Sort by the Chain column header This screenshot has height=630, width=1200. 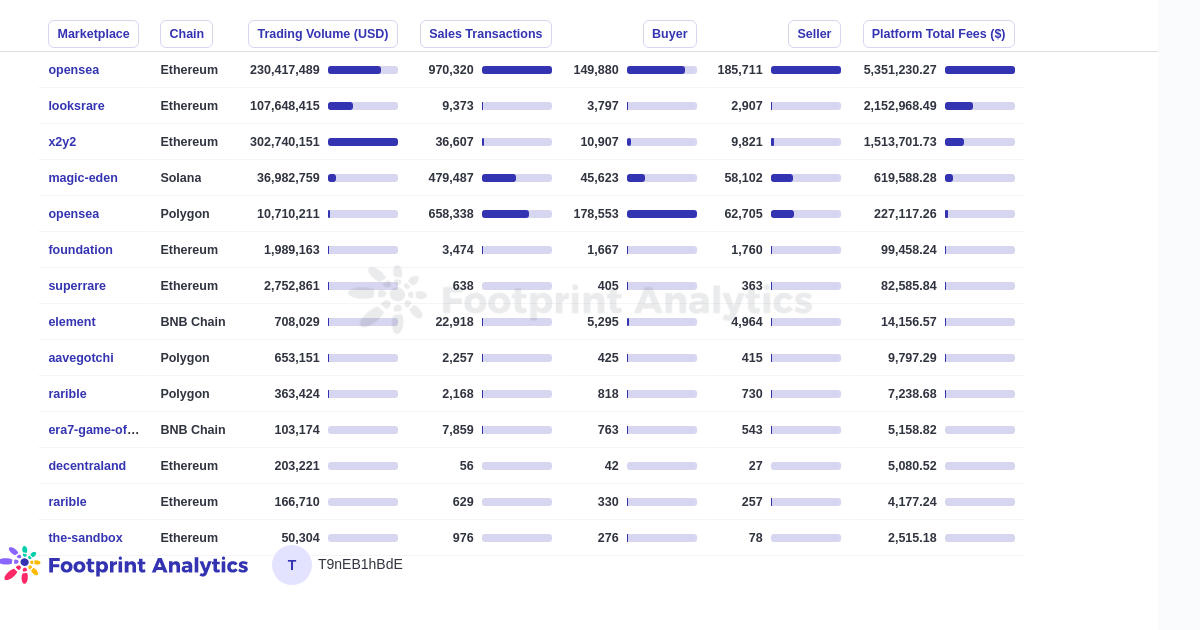pyautogui.click(x=186, y=34)
